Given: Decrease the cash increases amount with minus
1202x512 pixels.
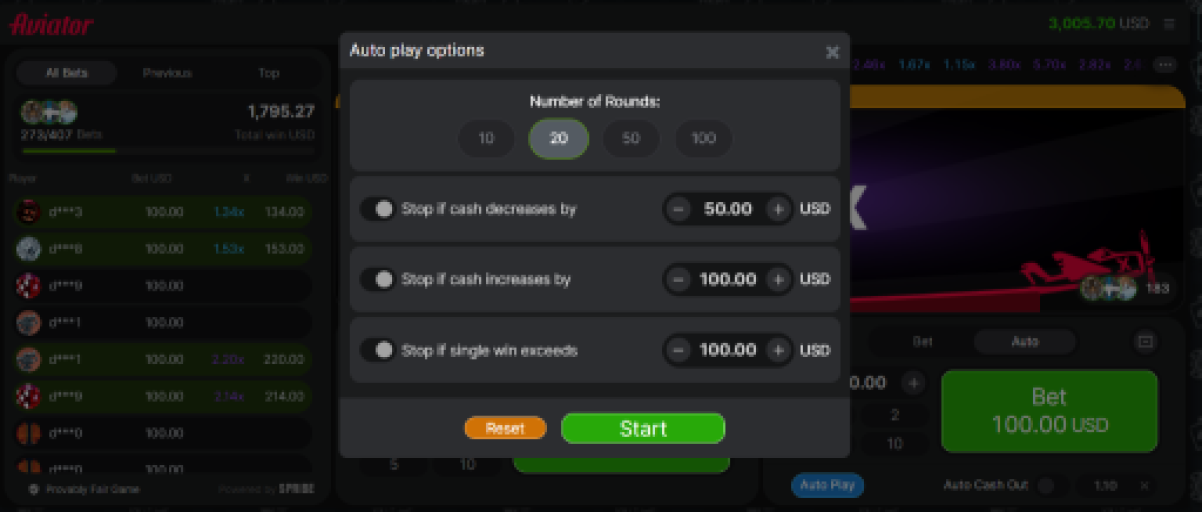Looking at the screenshot, I should 678,279.
